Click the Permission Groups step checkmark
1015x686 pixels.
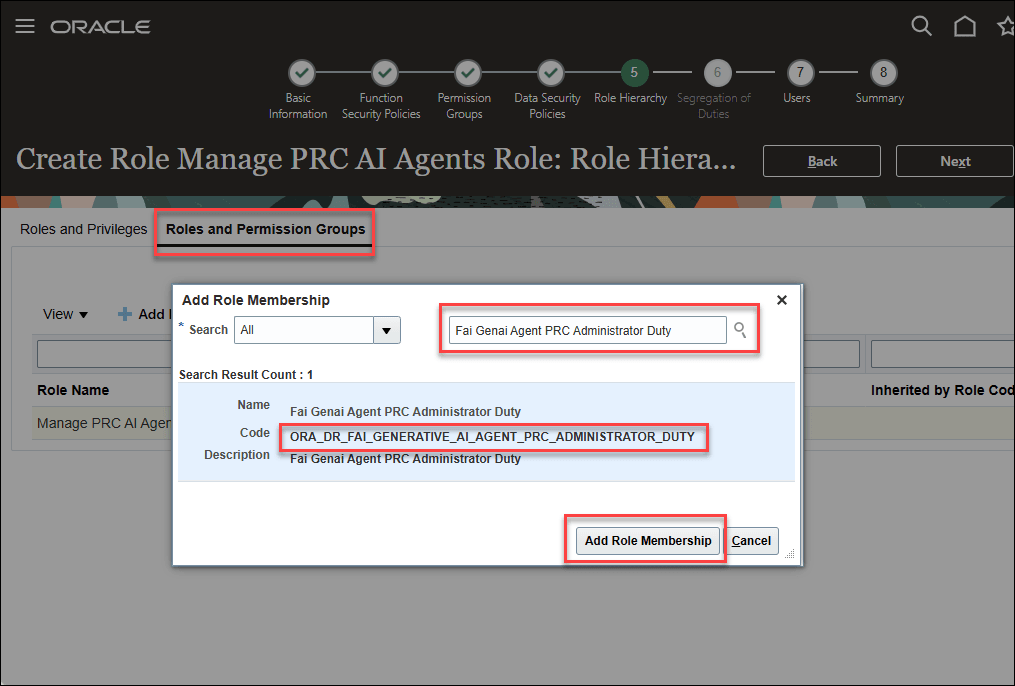[x=464, y=72]
